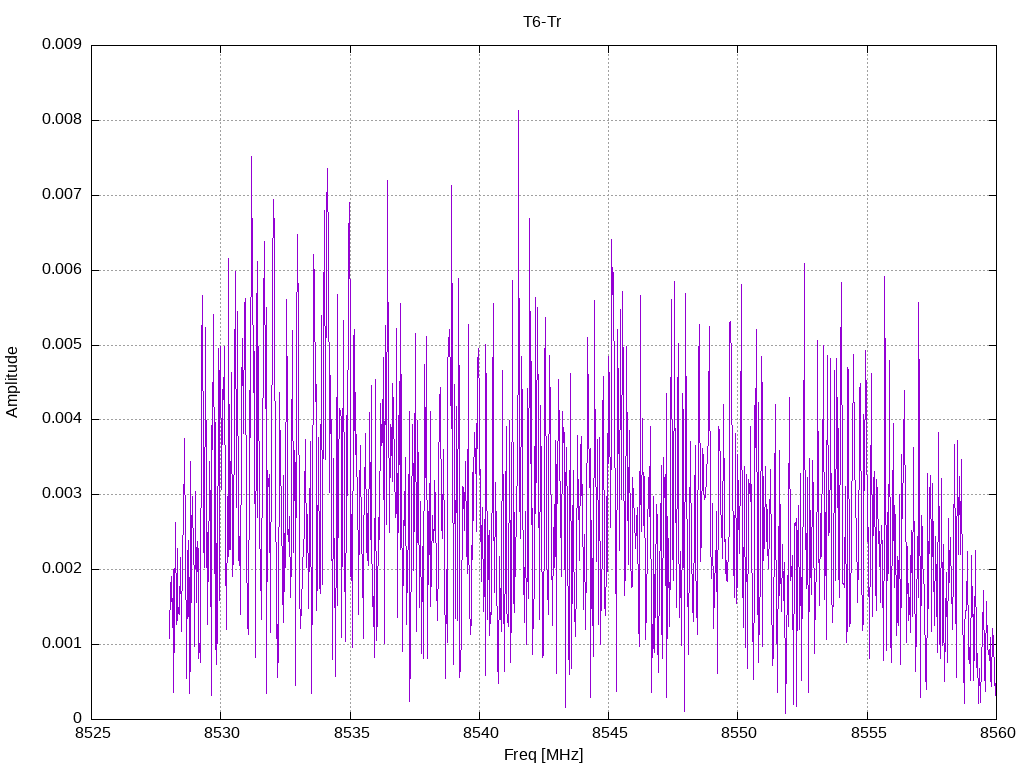The image size is (1024, 768).
Task: Click the 0.007 y-axis tick label
Action: [62, 195]
